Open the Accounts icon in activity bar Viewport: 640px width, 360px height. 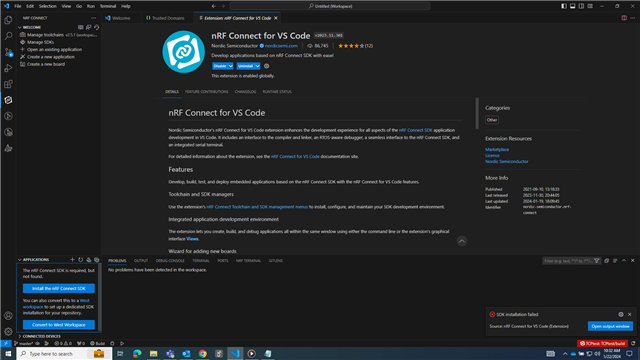pyautogui.click(x=8, y=316)
